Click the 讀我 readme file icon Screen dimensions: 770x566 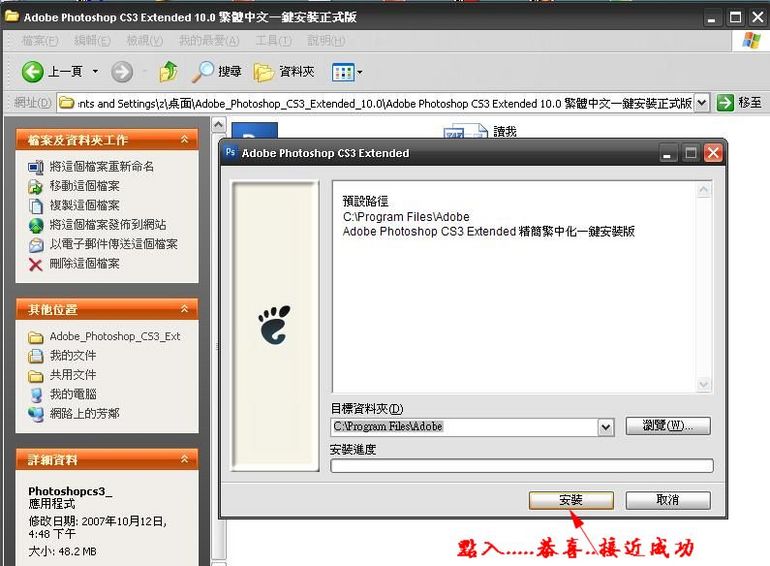coord(465,132)
